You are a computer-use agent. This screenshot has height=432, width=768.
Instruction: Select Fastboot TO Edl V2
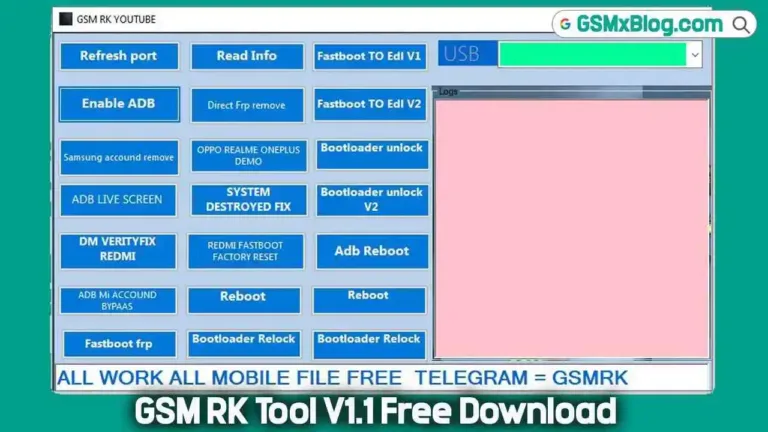coord(369,104)
